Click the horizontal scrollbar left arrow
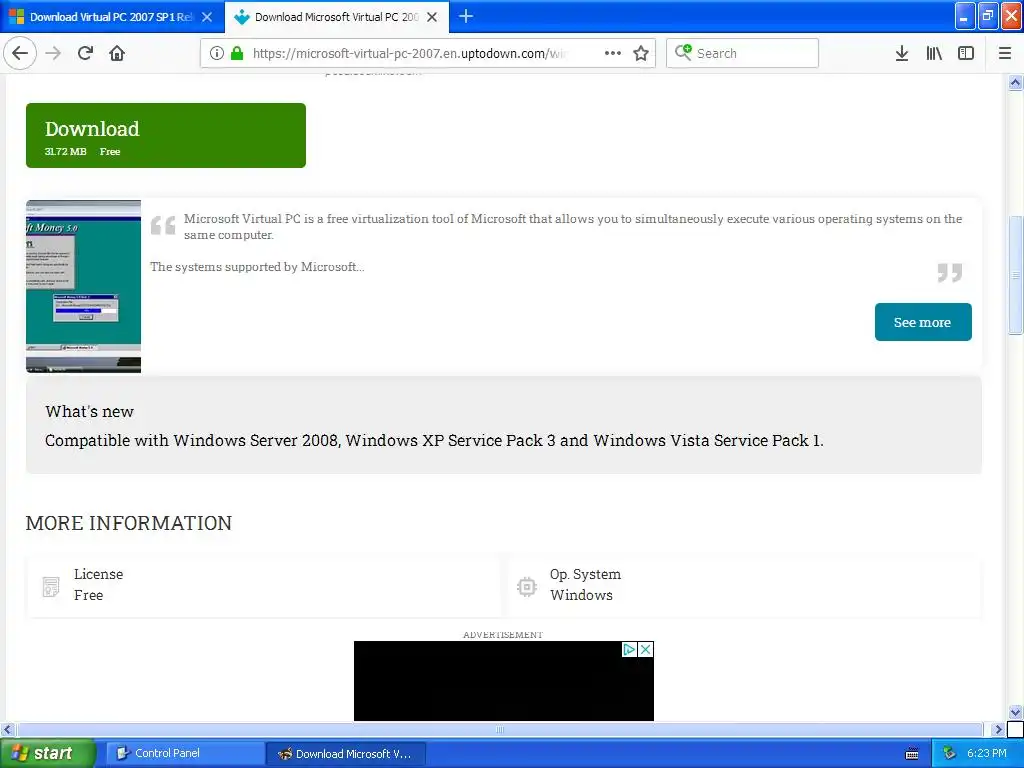Screen dimensions: 1024x768 tap(7, 729)
